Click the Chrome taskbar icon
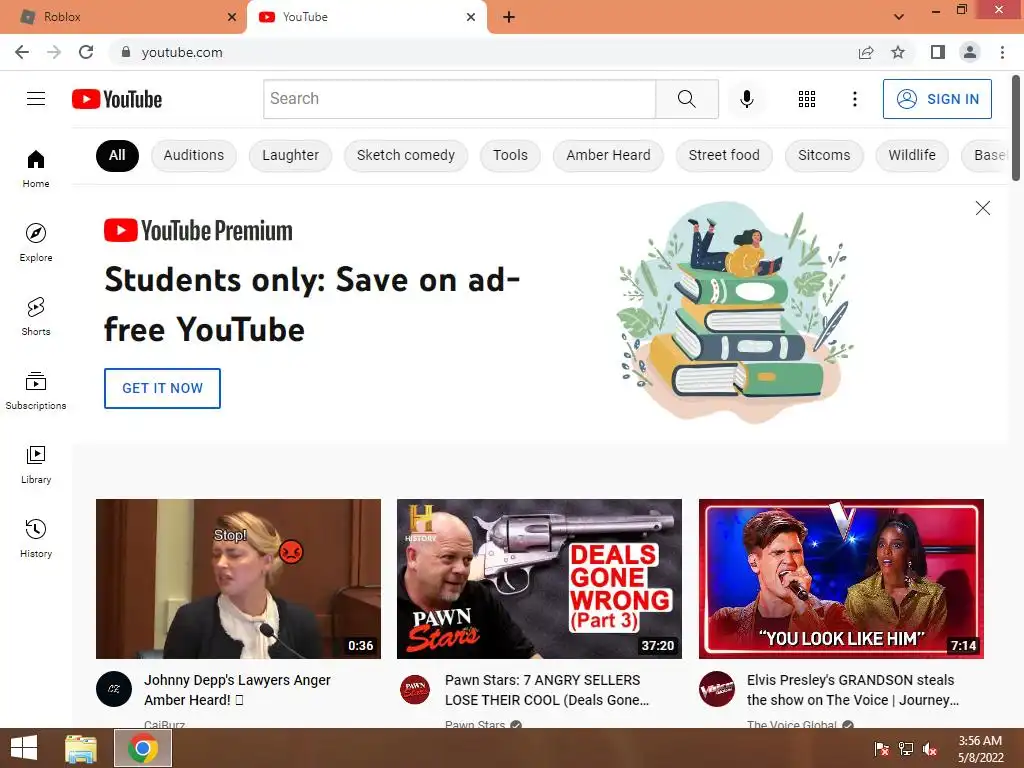 142,748
